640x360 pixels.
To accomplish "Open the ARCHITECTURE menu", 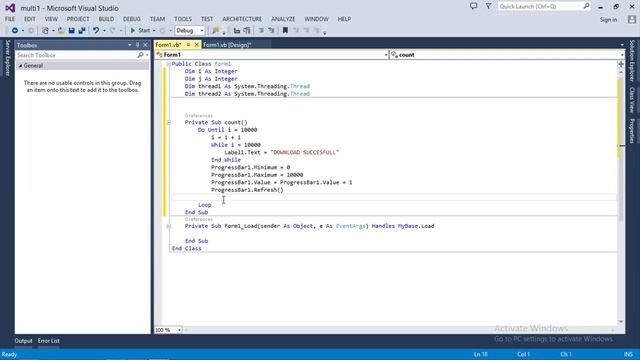I will click(242, 19).
